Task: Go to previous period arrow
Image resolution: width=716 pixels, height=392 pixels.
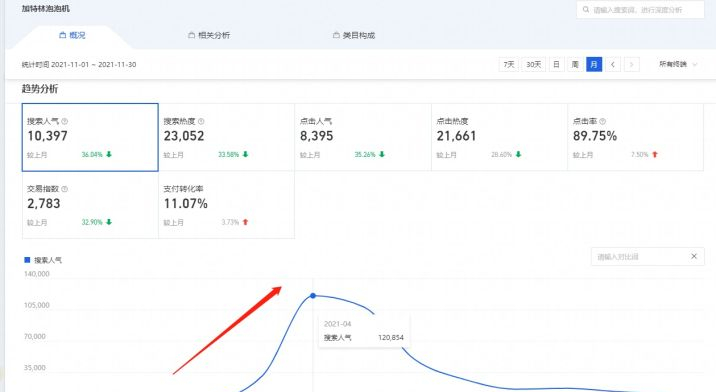Action: [613, 64]
